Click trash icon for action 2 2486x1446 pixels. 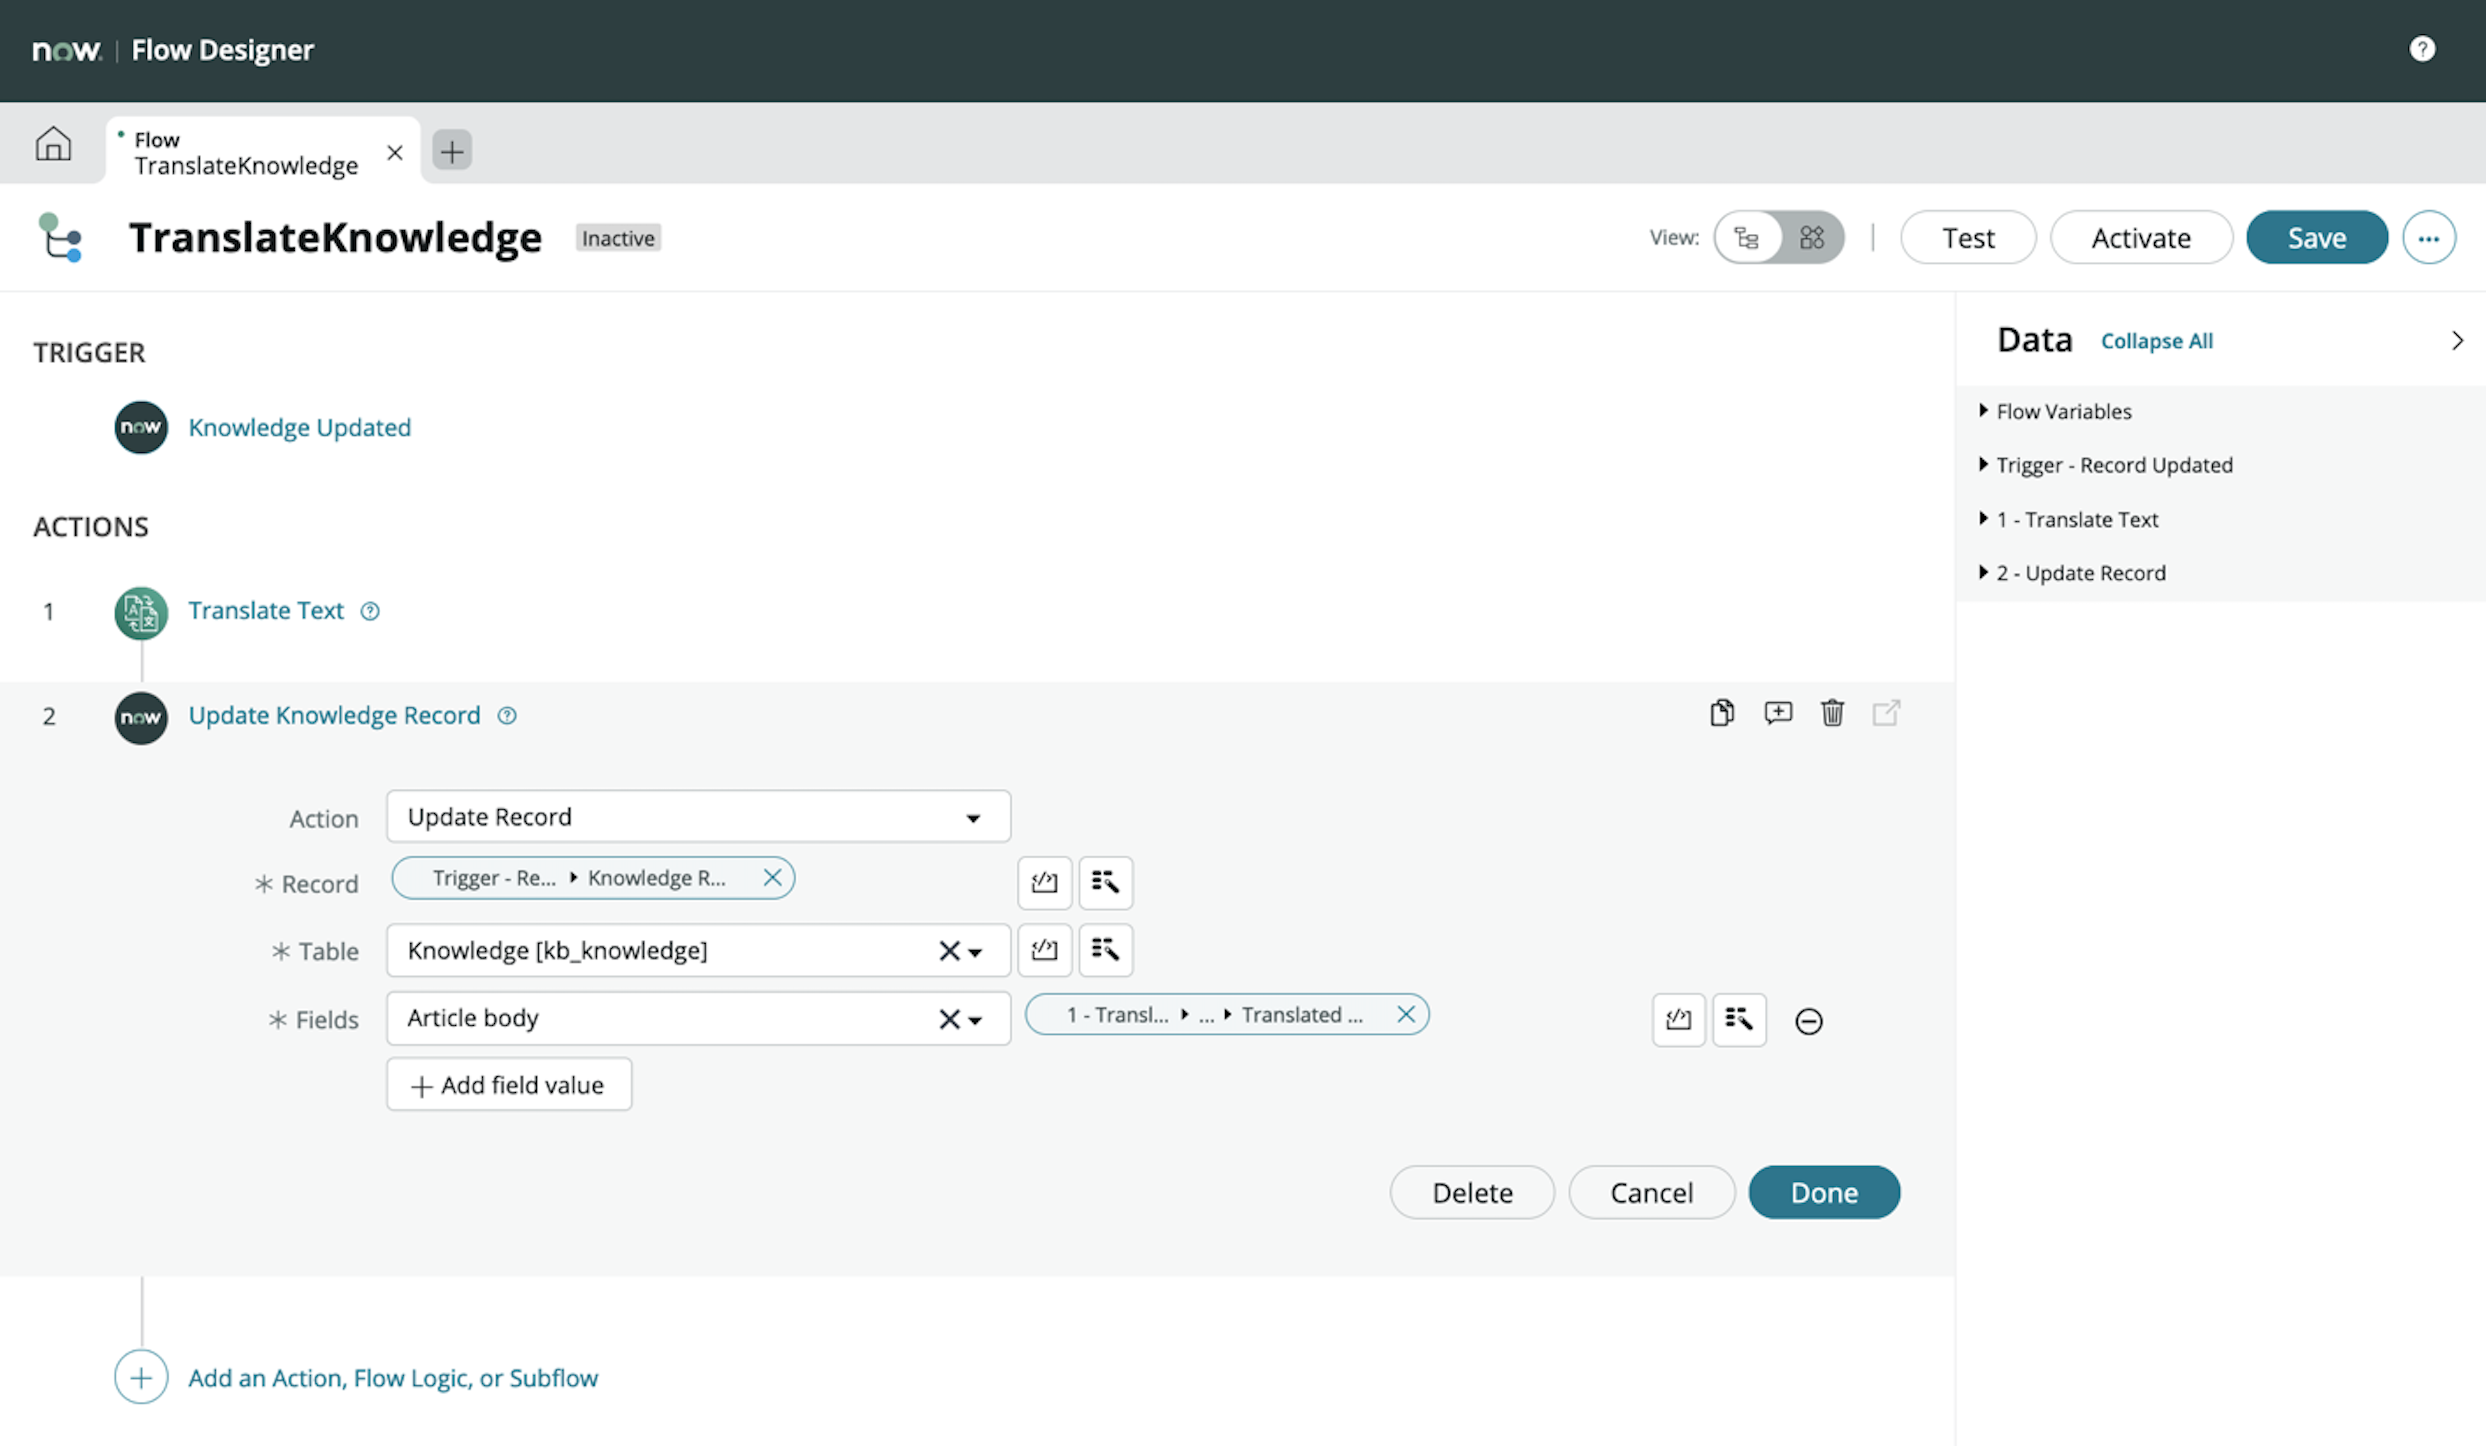tap(1832, 713)
